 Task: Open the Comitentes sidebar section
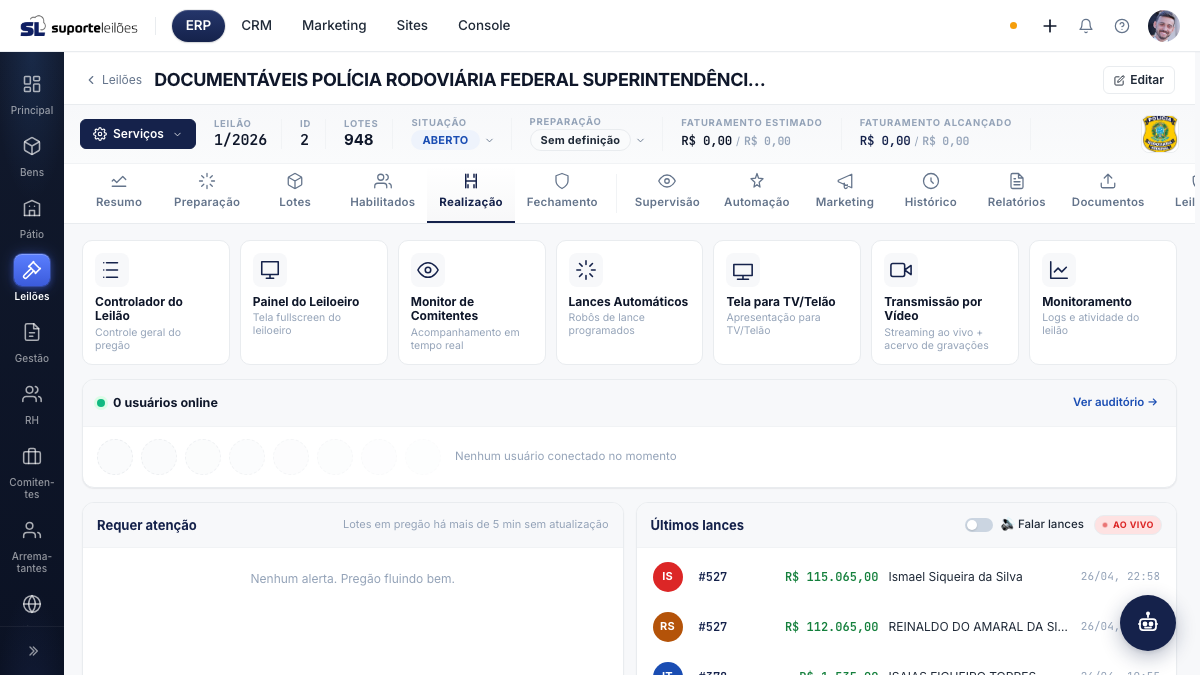[32, 471]
